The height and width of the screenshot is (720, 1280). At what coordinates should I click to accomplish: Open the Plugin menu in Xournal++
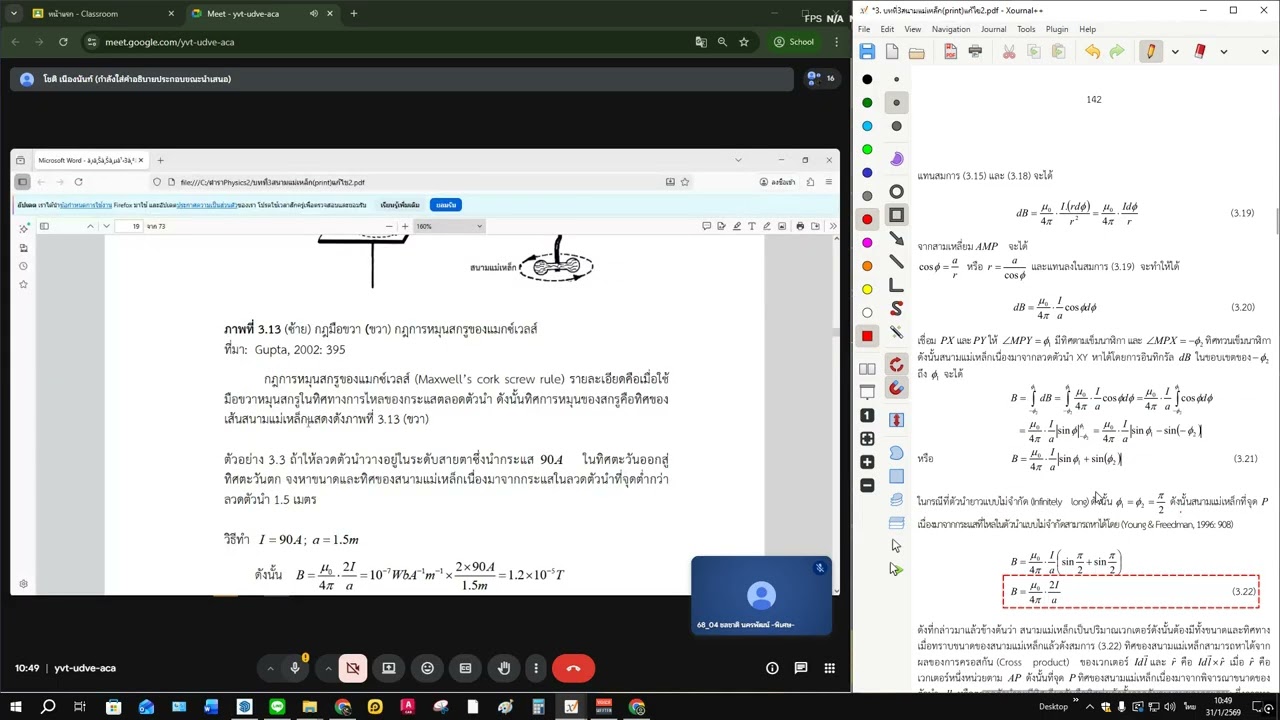point(1057,29)
